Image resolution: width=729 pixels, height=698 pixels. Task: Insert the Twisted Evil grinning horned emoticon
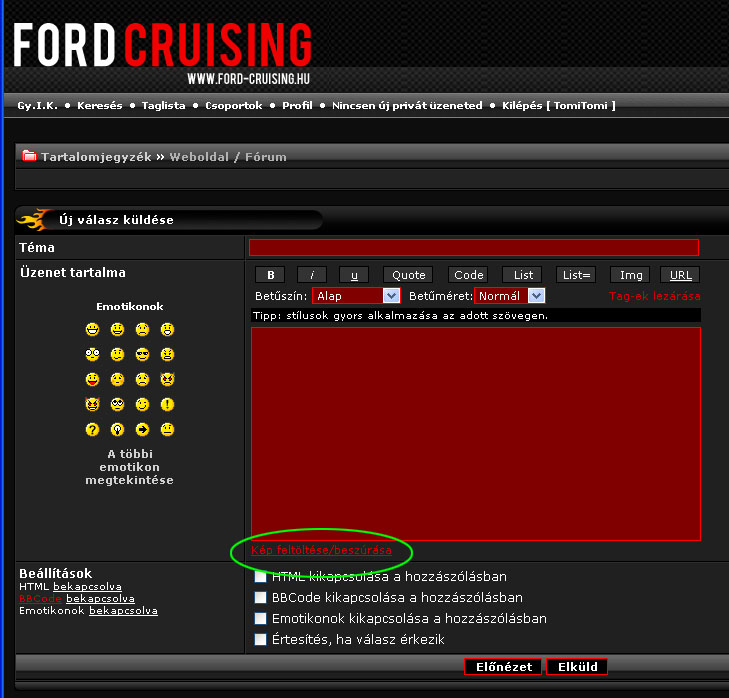[93, 405]
